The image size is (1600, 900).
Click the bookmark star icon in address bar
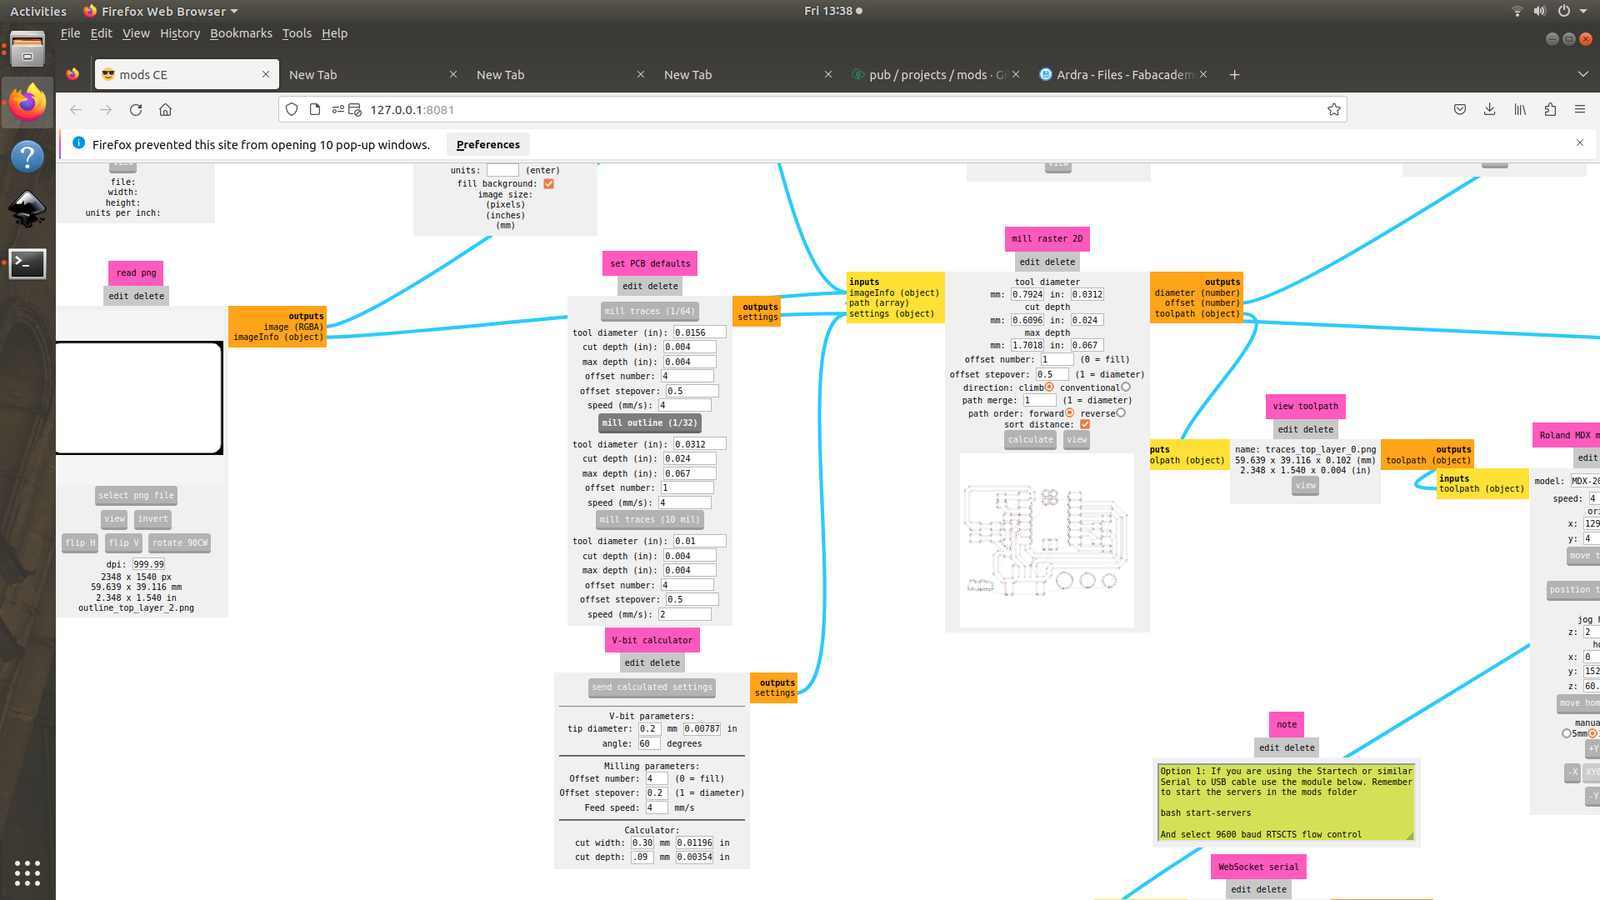click(1333, 109)
